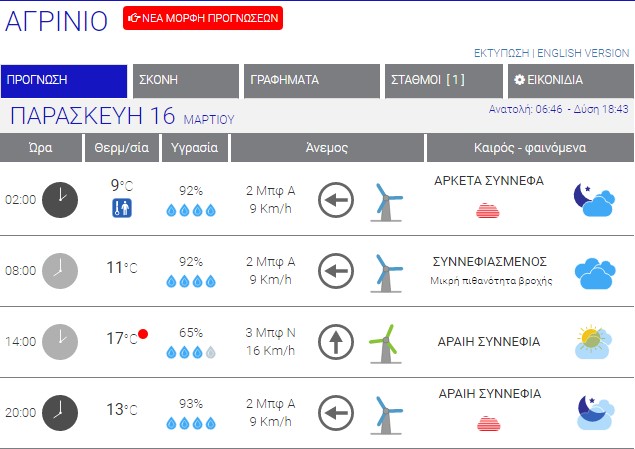The image size is (635, 449).
Task: Switch to the ΓΡΑΦΗΜΑΤΑ tab
Action: (310, 80)
